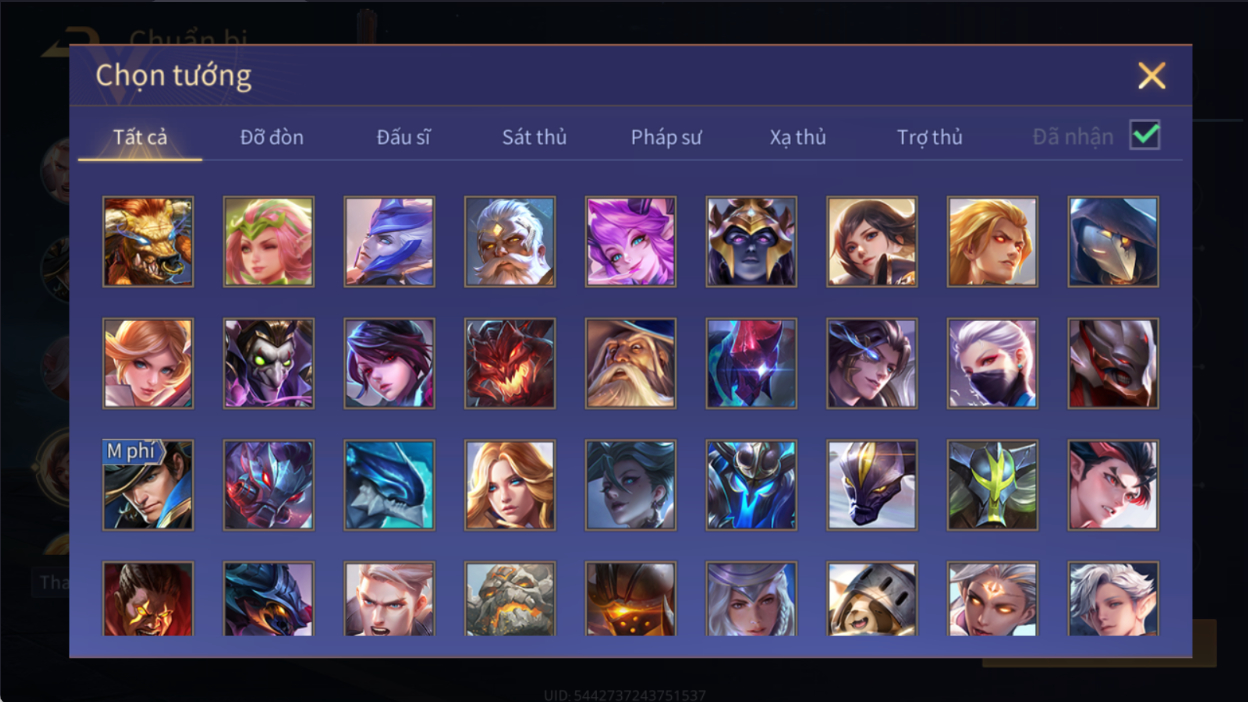Select the purple-haired bunny girl hero
Image resolution: width=1248 pixels, height=702 pixels.
point(631,242)
